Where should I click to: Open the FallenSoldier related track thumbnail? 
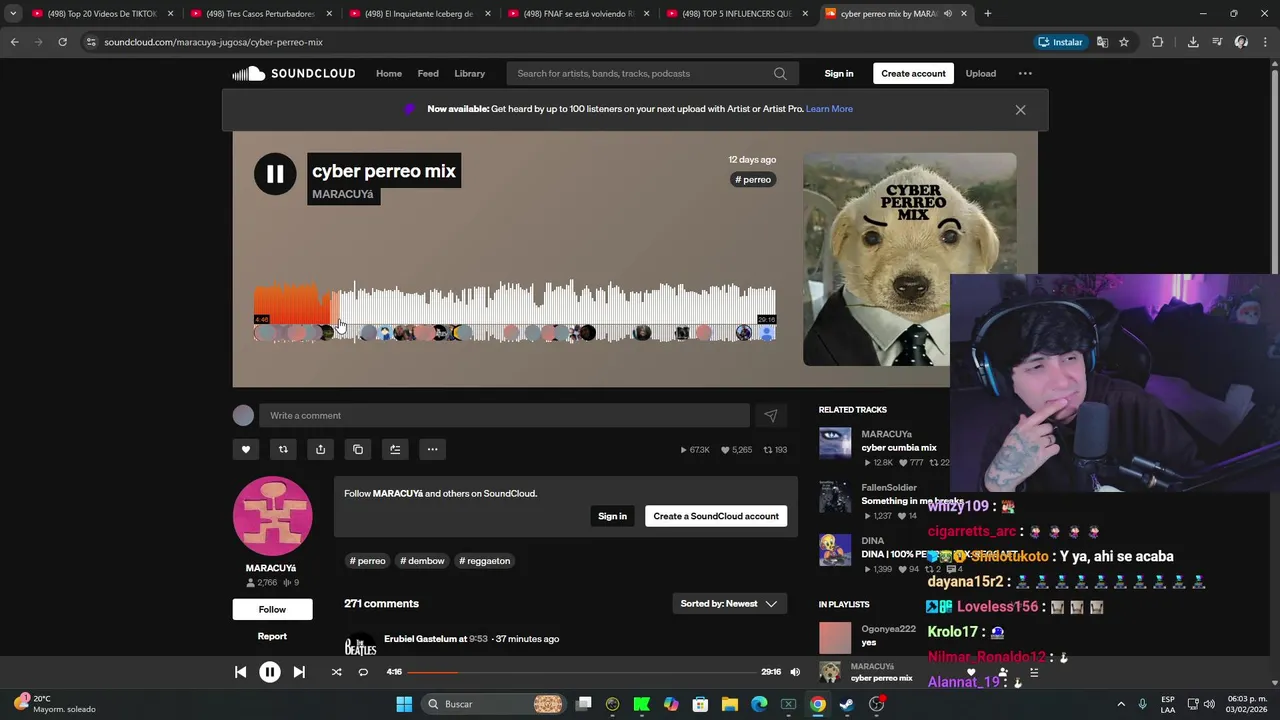835,497
